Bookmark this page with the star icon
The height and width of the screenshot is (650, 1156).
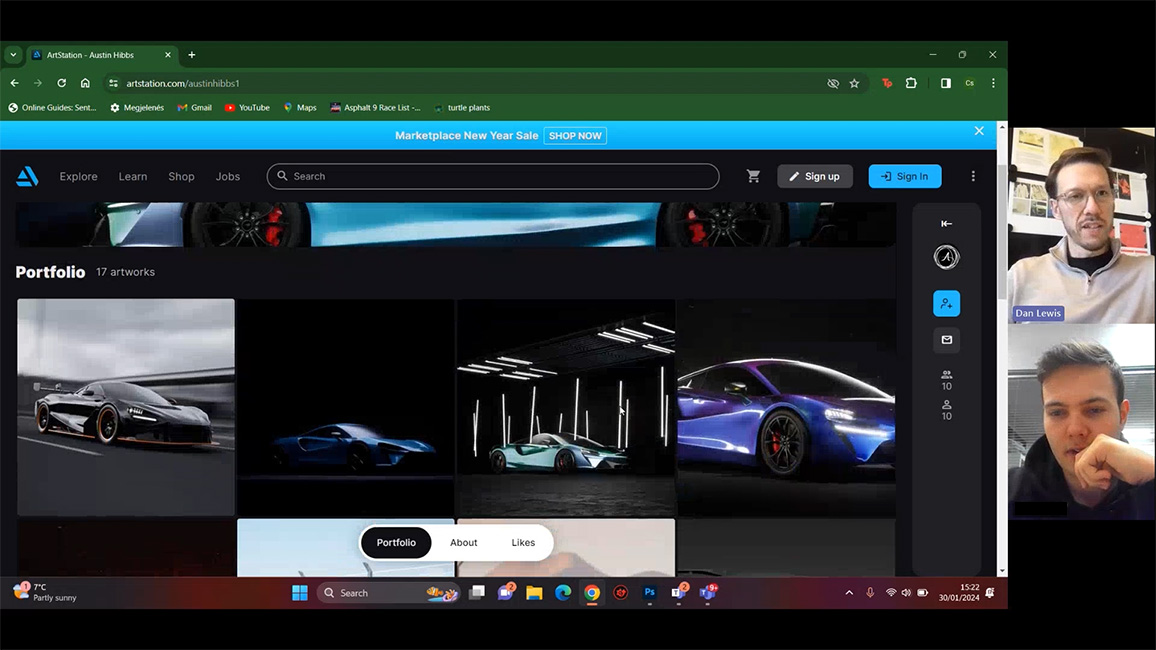(854, 83)
